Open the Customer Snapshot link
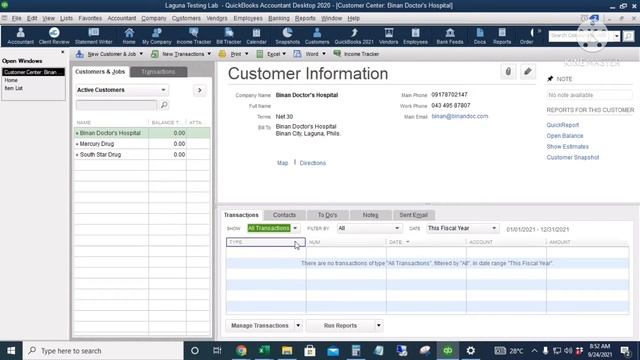The image size is (640, 360). point(573,157)
